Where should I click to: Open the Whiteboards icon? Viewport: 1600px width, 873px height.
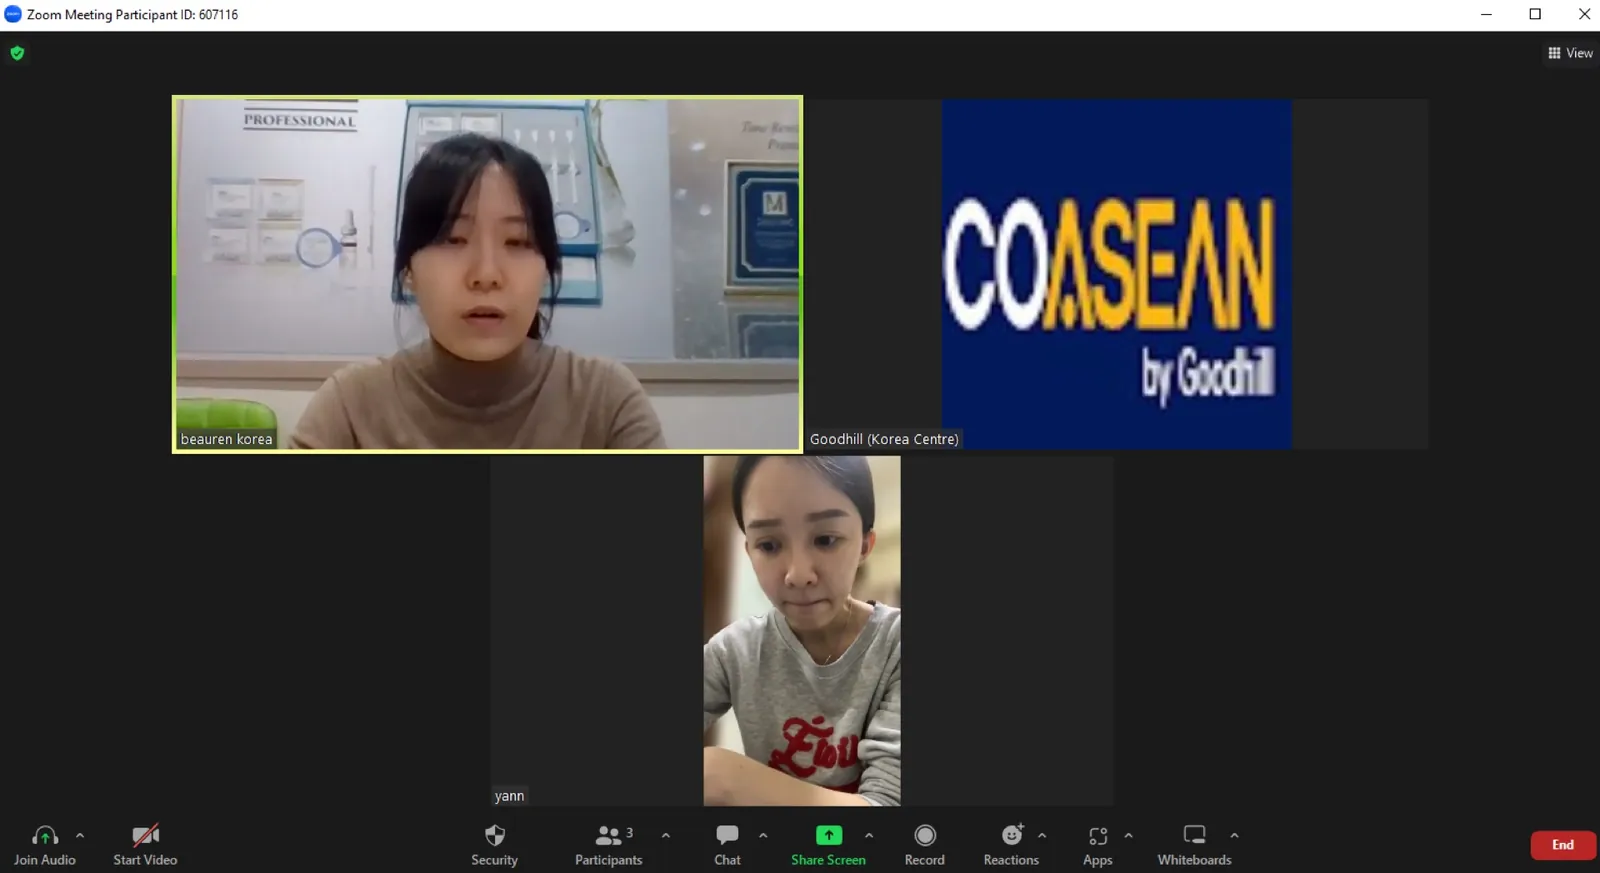click(1195, 835)
